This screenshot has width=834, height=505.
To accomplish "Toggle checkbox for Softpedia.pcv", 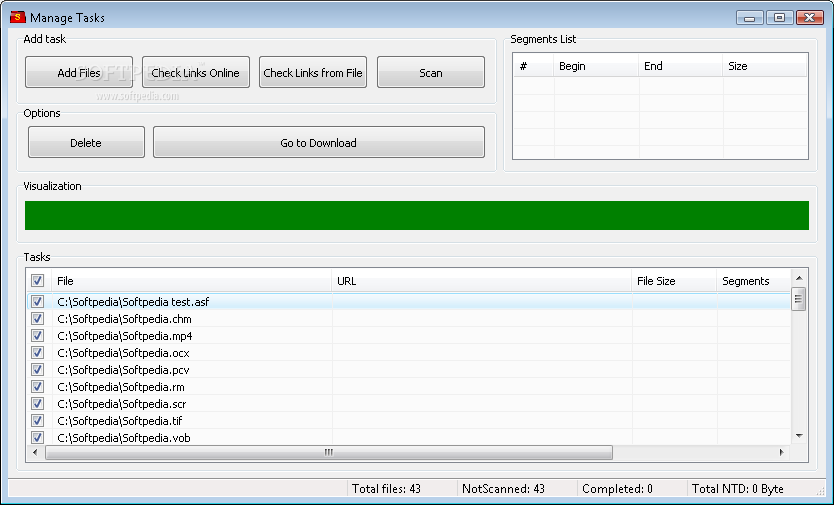I will [37, 370].
